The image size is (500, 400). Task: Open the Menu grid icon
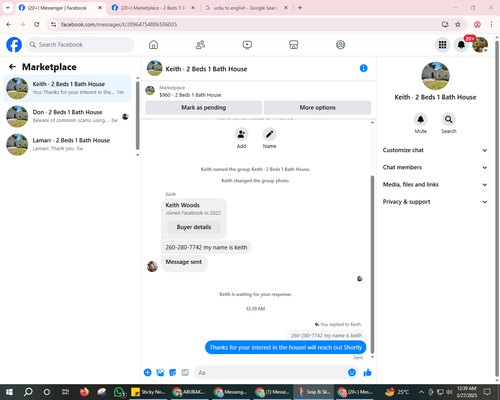tap(442, 45)
